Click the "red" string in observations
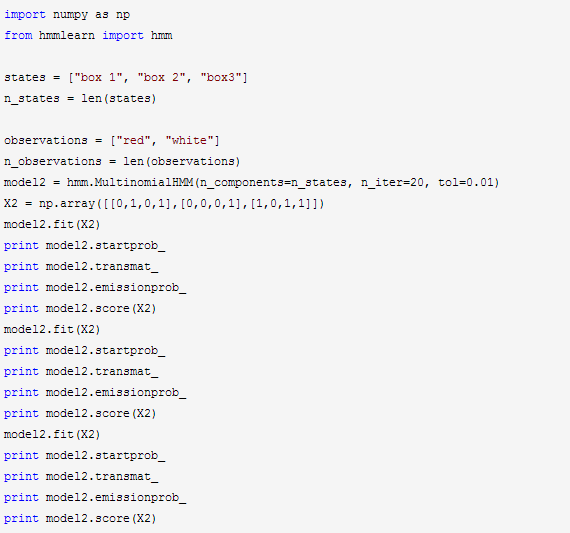Screen dimensions: 570x533 [134, 140]
